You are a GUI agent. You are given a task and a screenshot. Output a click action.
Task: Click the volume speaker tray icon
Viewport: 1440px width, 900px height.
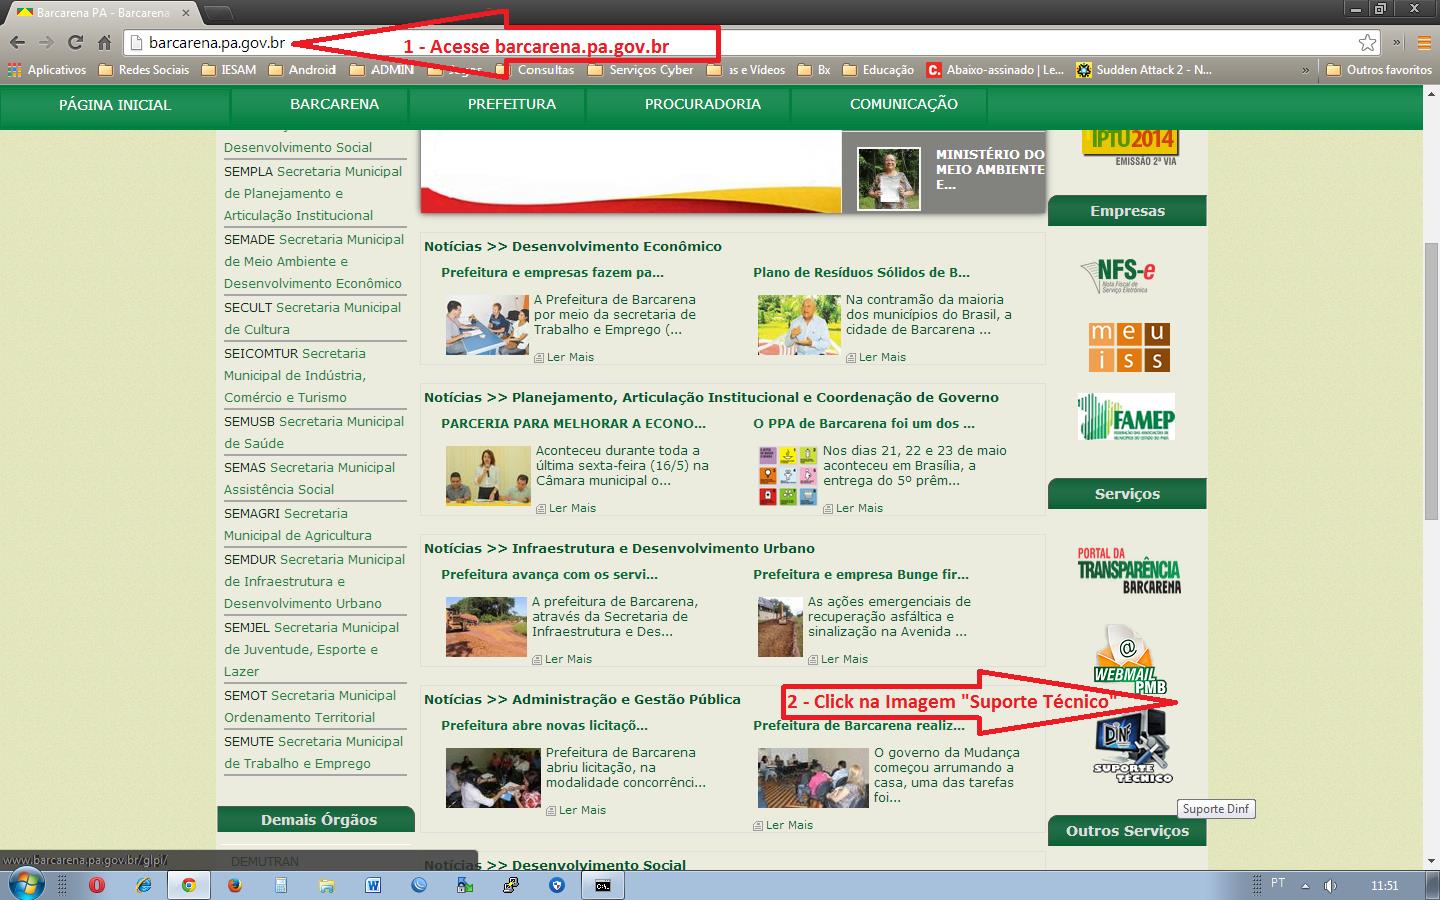[x=1331, y=885]
